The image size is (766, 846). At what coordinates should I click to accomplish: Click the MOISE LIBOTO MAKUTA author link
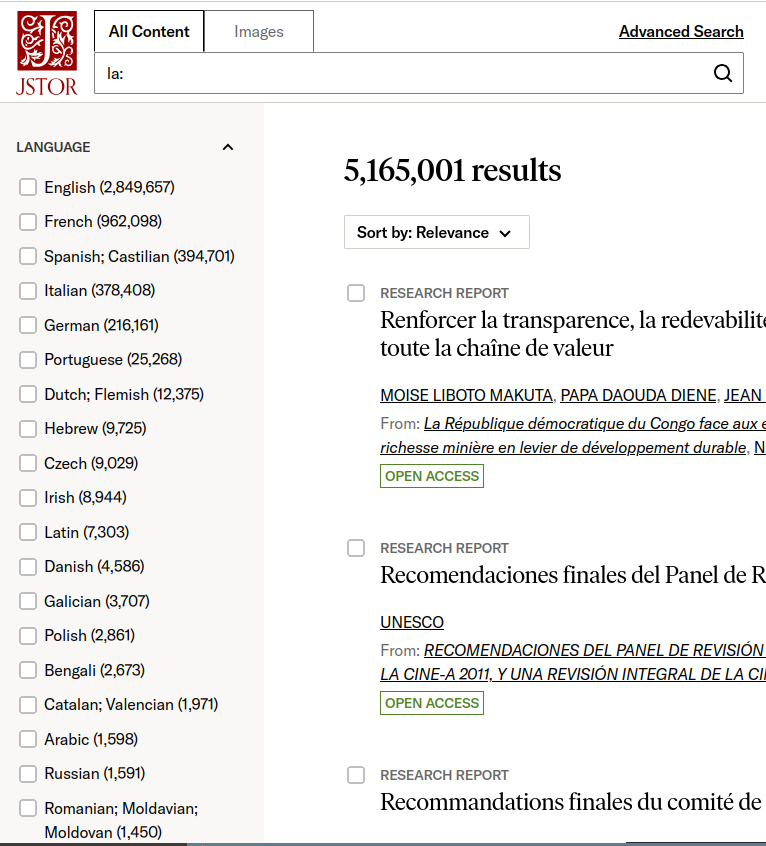point(466,395)
